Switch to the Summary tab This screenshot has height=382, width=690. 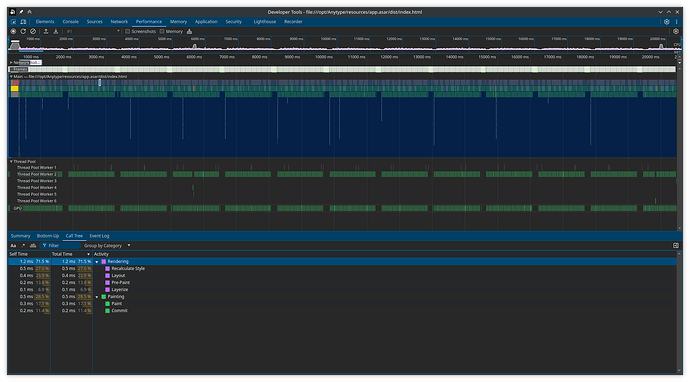click(20, 236)
